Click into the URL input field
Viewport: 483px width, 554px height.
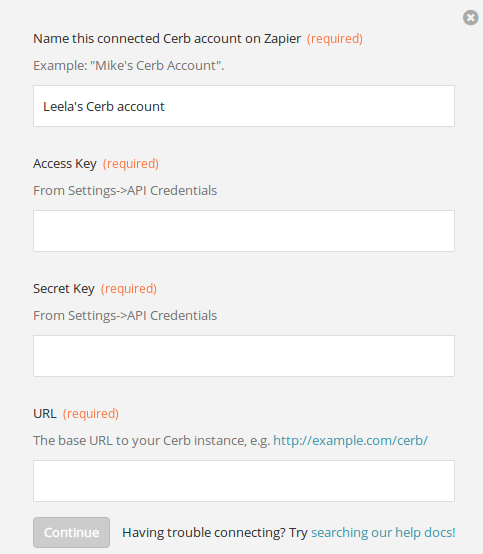pyautogui.click(x=244, y=481)
